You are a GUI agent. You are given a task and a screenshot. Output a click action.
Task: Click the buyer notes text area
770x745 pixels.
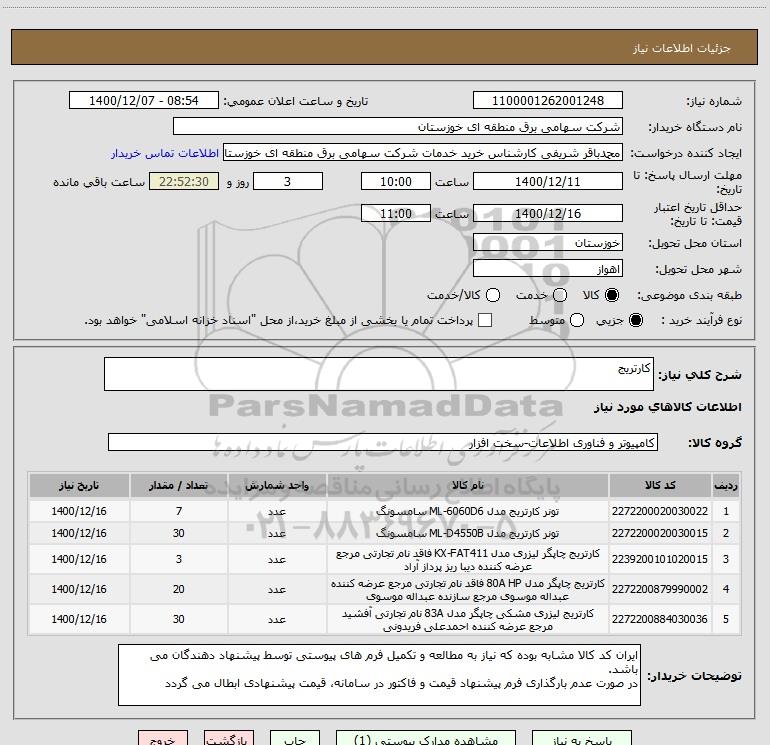[379, 675]
